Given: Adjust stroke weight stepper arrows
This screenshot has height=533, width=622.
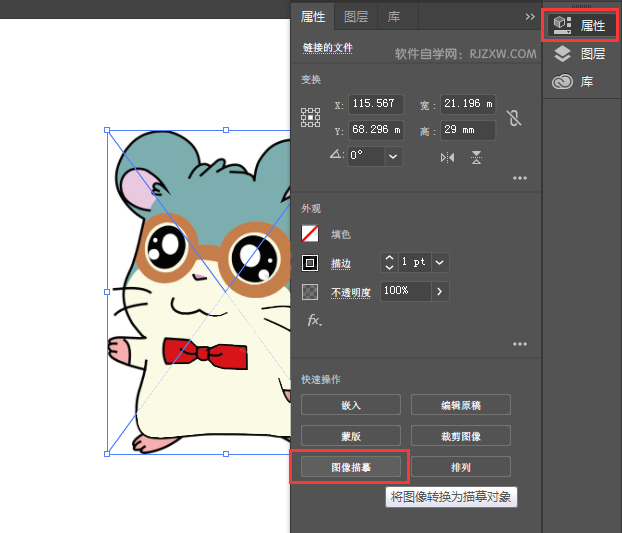Looking at the screenshot, I should coord(389,262).
